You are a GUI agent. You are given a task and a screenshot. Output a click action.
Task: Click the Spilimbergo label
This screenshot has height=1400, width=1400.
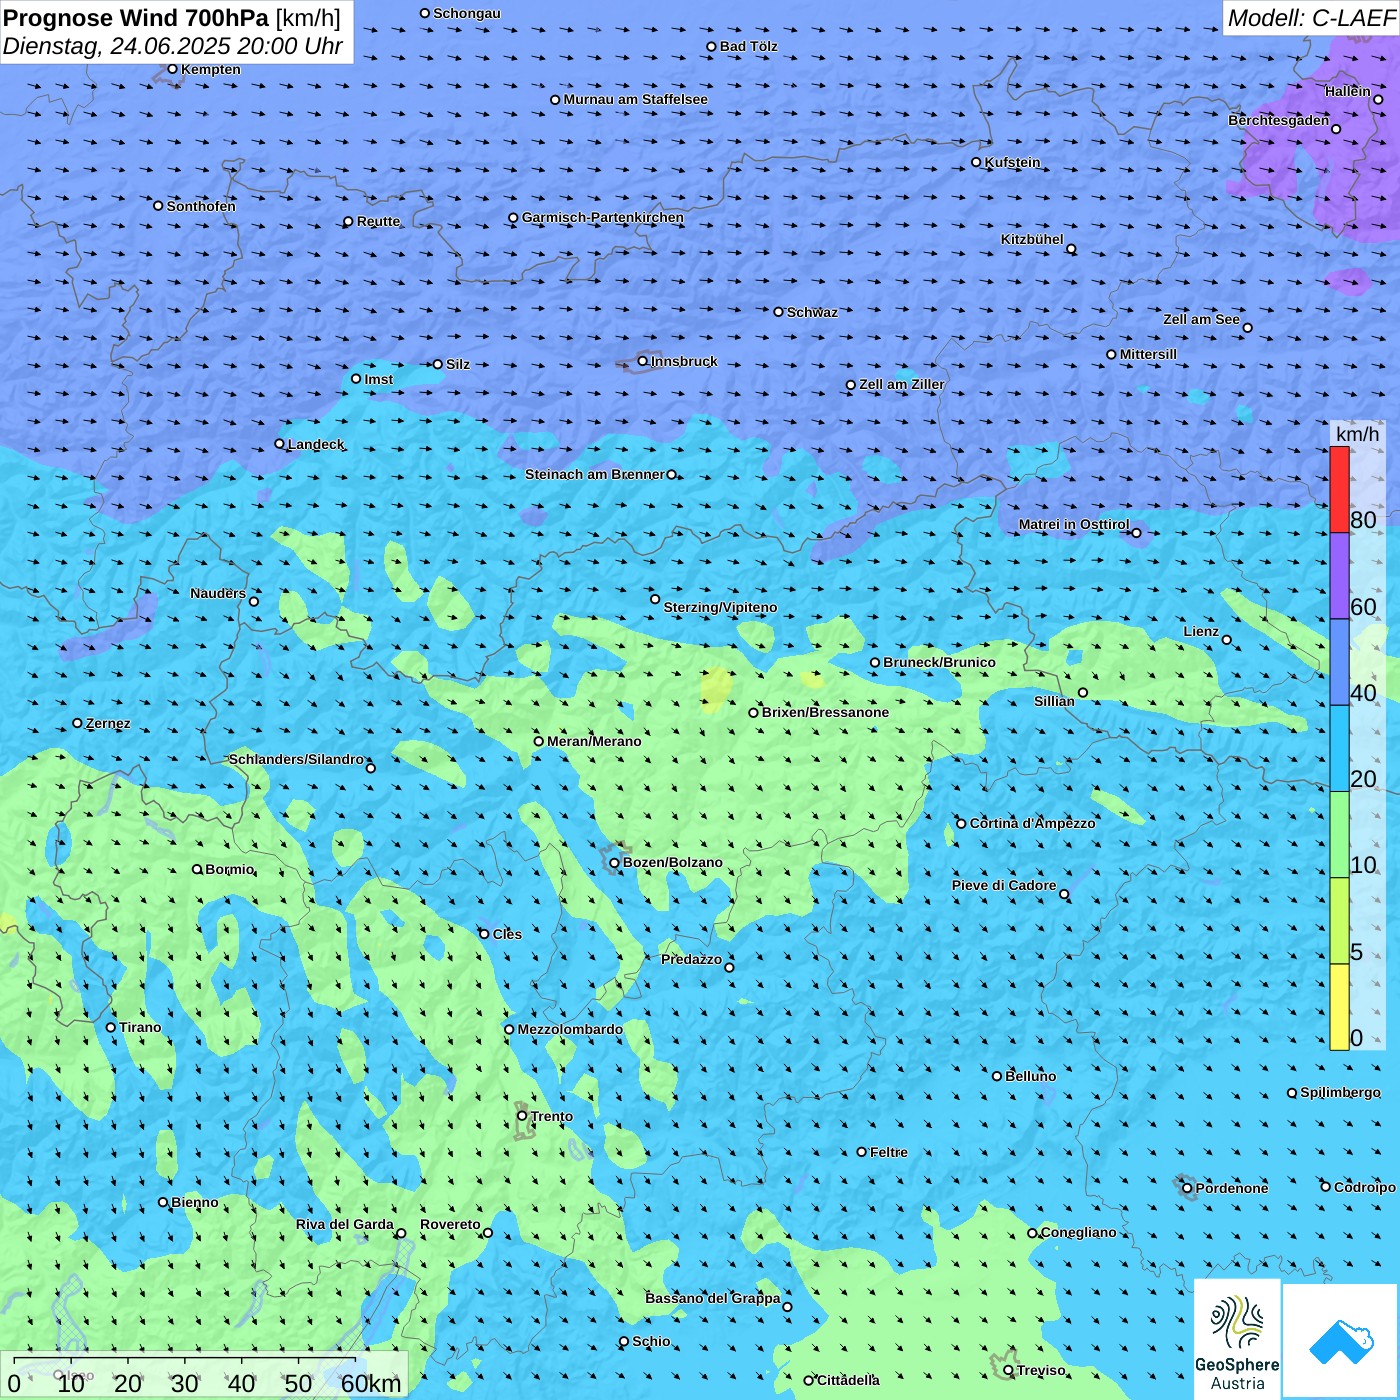click(x=1340, y=1092)
